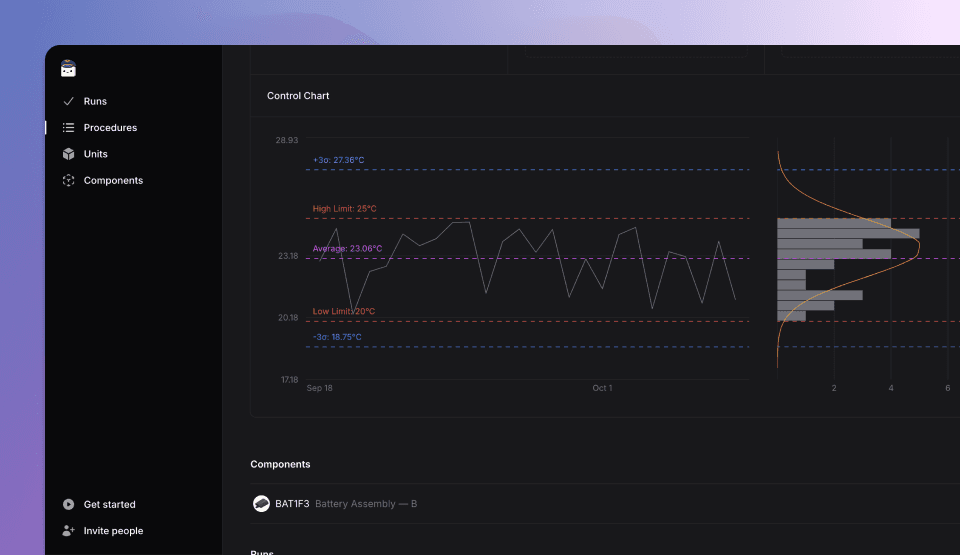Open the Units section
960x555 pixels.
(96, 154)
